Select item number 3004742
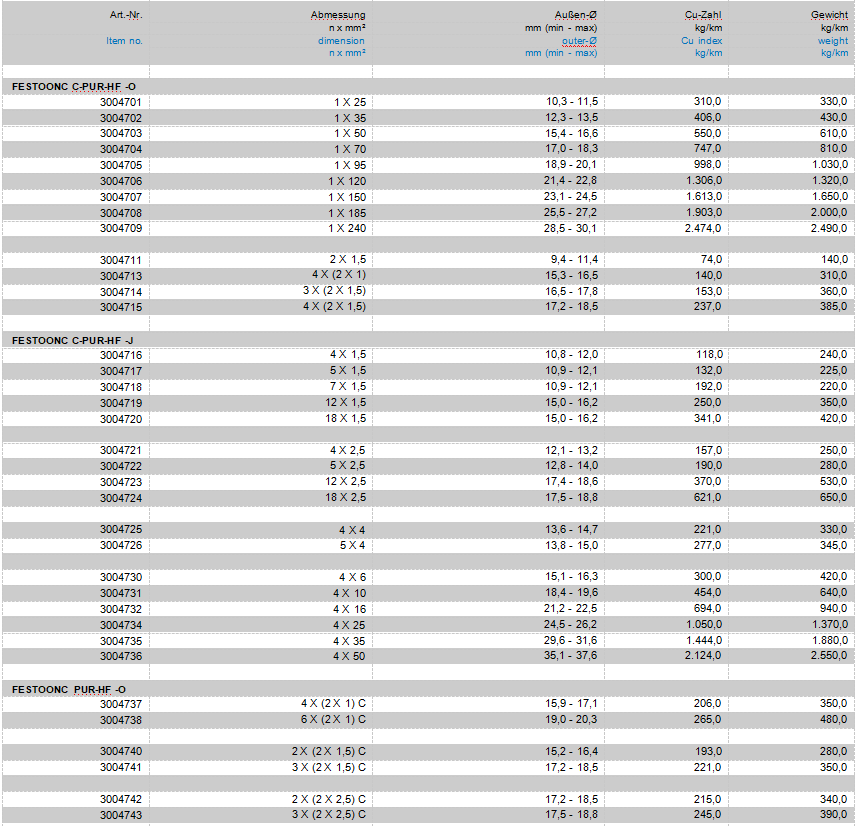Screen dimensions: 857x826 [x=121, y=799]
